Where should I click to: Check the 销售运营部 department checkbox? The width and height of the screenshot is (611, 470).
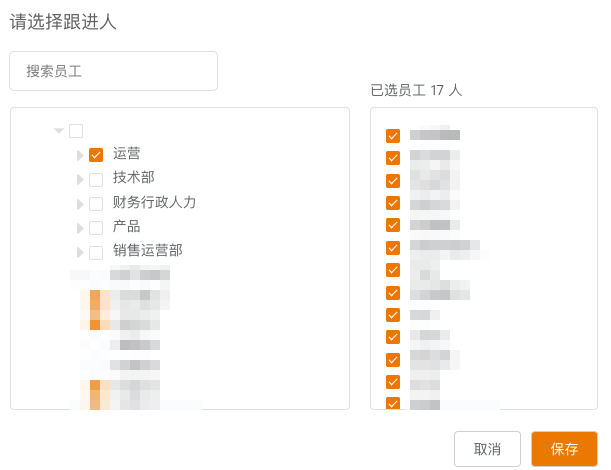point(96,252)
